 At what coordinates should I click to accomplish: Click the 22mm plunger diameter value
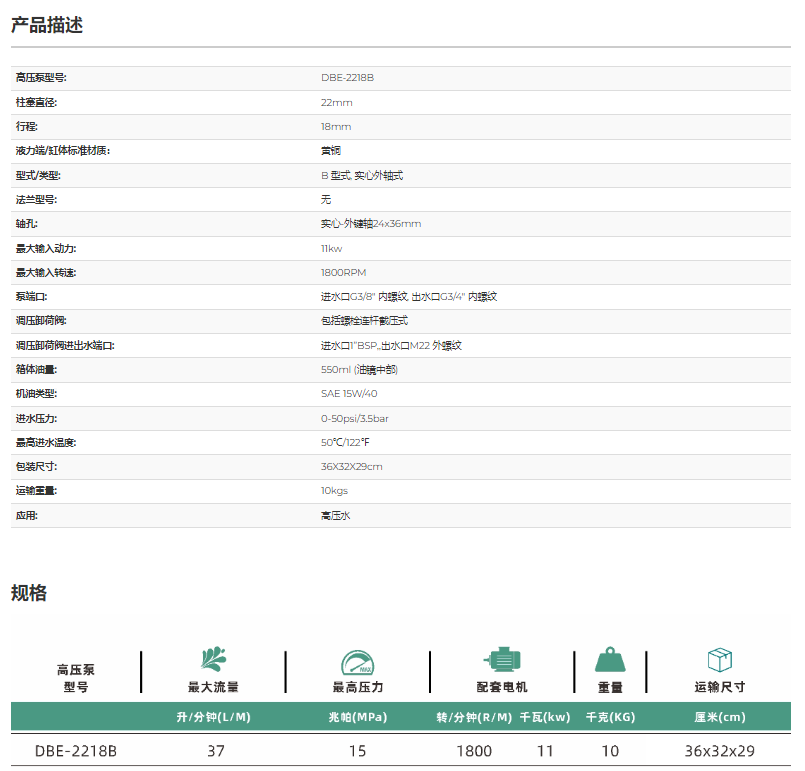[x=336, y=102]
